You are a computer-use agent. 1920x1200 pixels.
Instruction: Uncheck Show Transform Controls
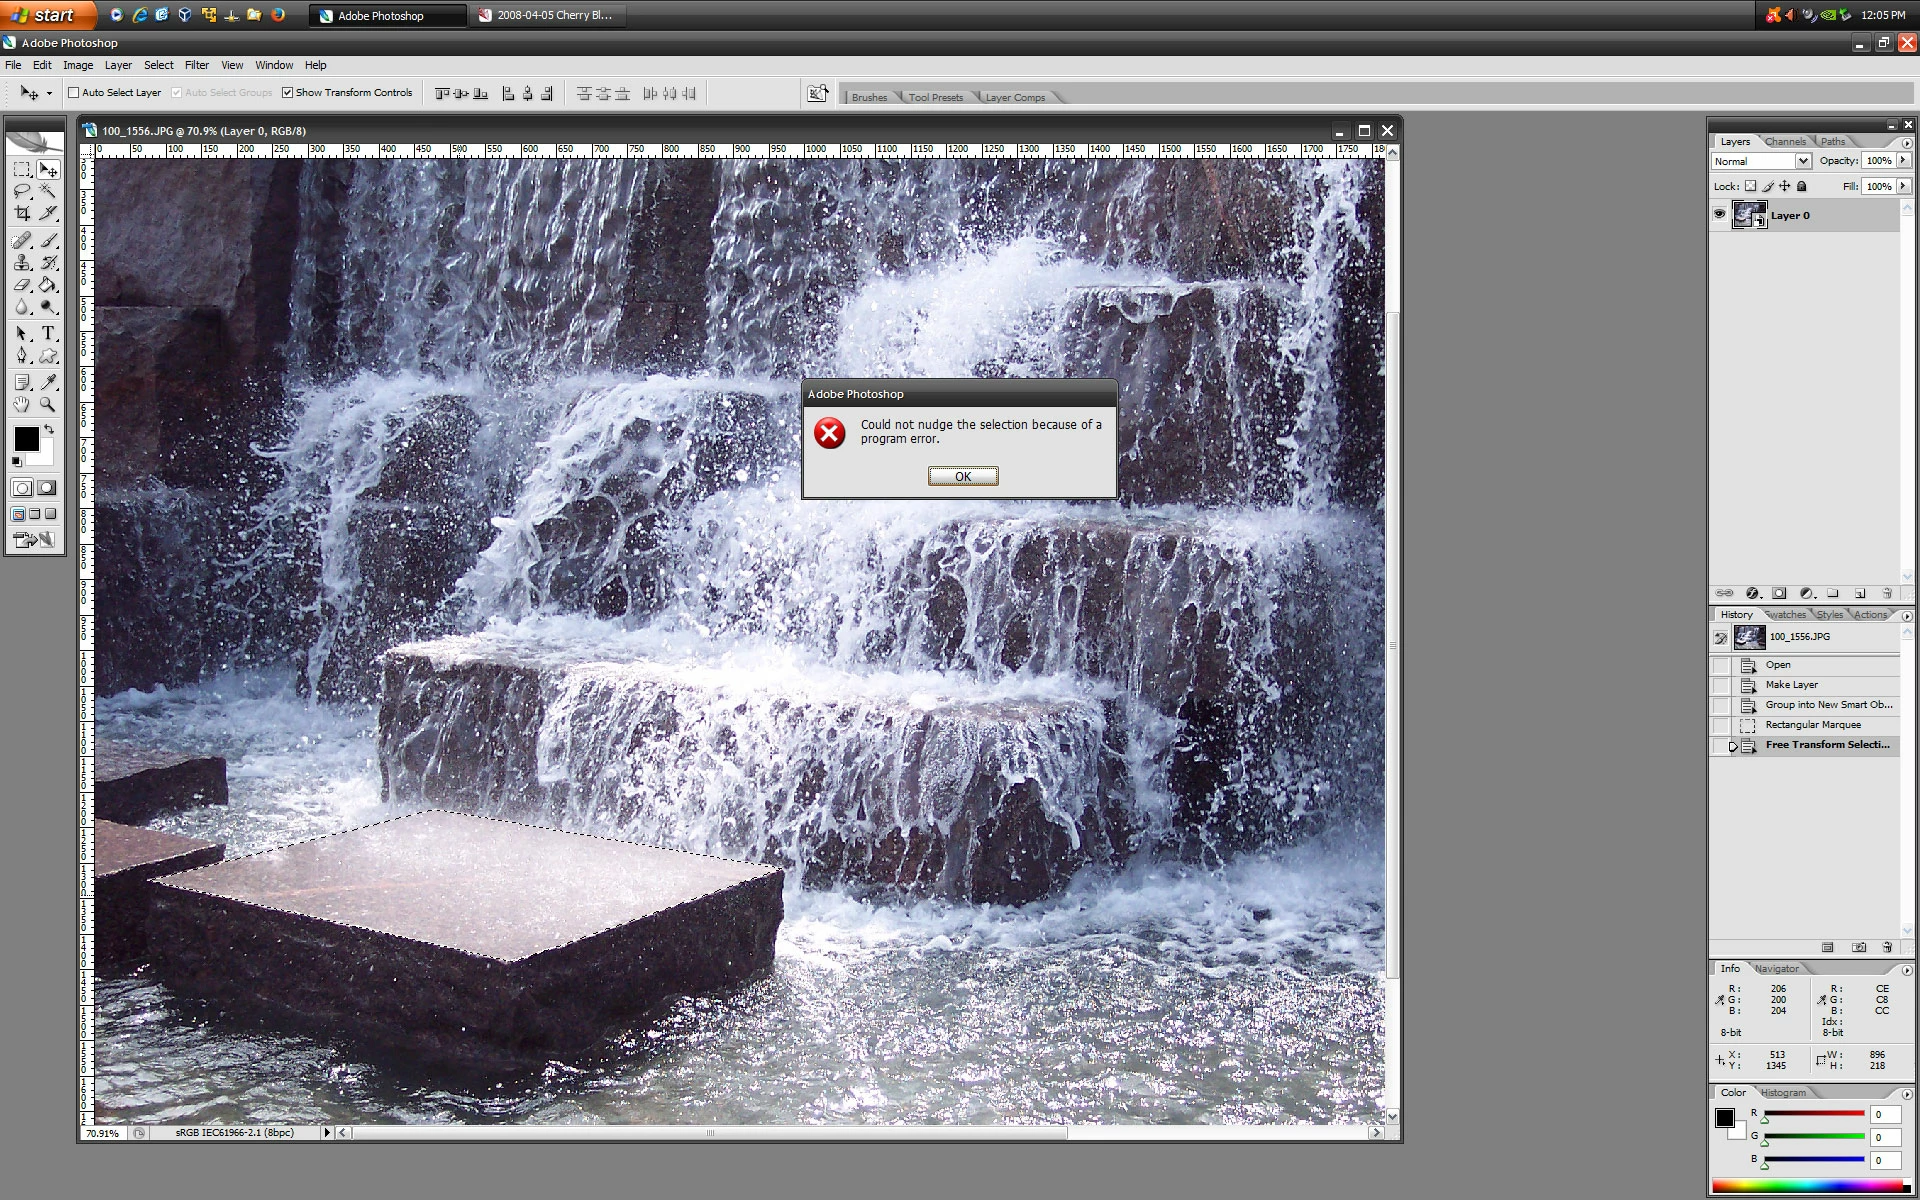[287, 93]
